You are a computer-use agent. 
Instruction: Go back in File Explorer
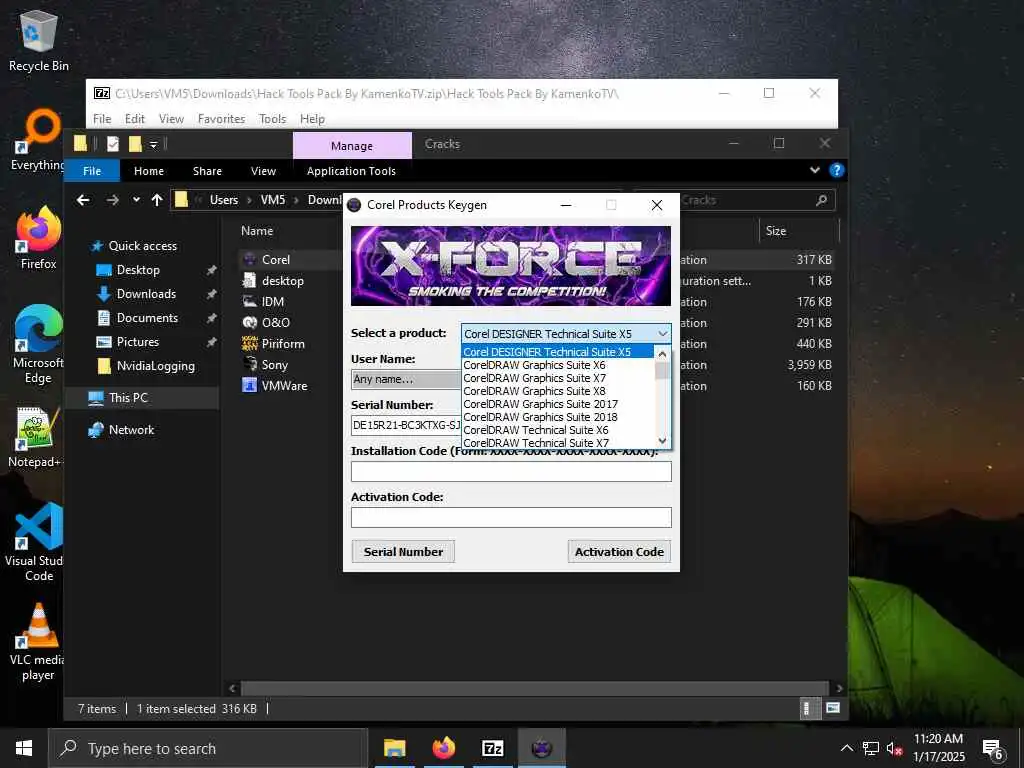[x=83, y=200]
